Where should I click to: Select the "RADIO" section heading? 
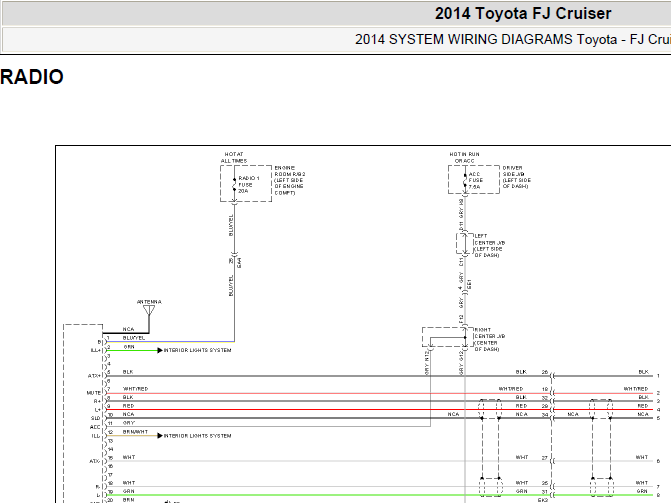pyautogui.click(x=32, y=77)
